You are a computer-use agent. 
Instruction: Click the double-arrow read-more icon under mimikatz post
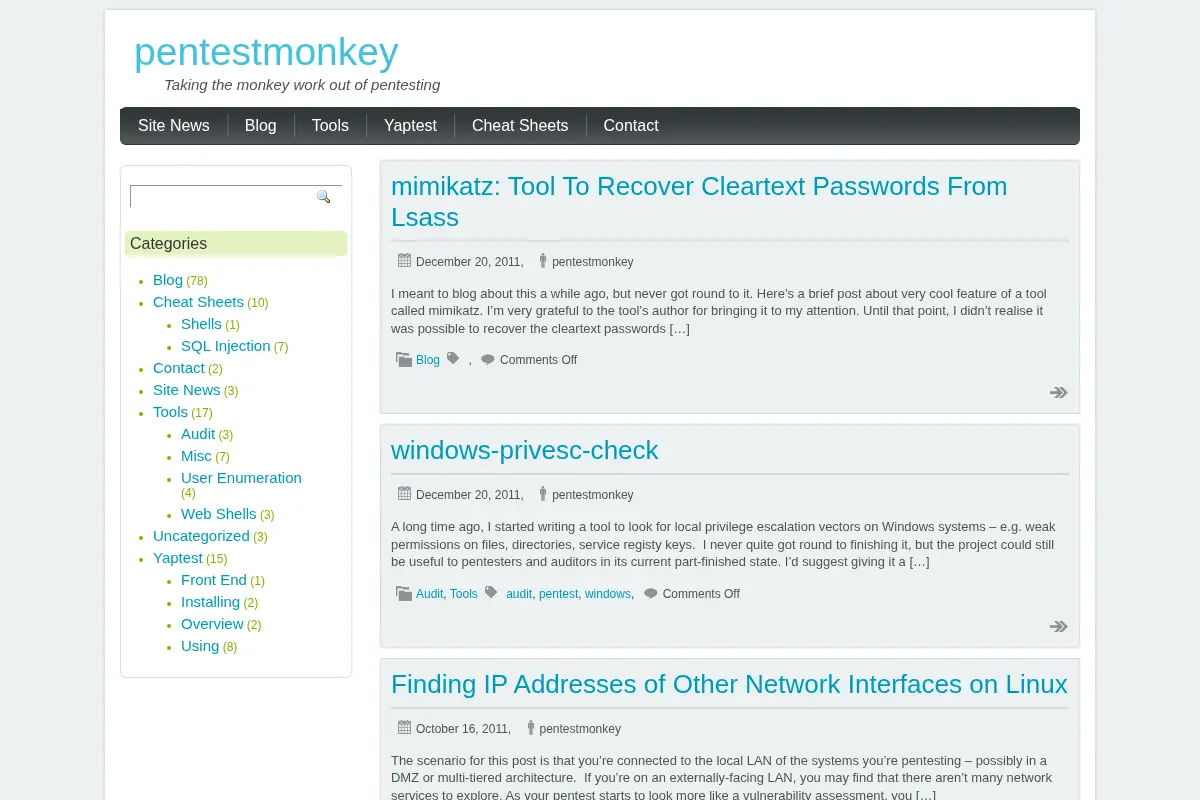pos(1059,393)
